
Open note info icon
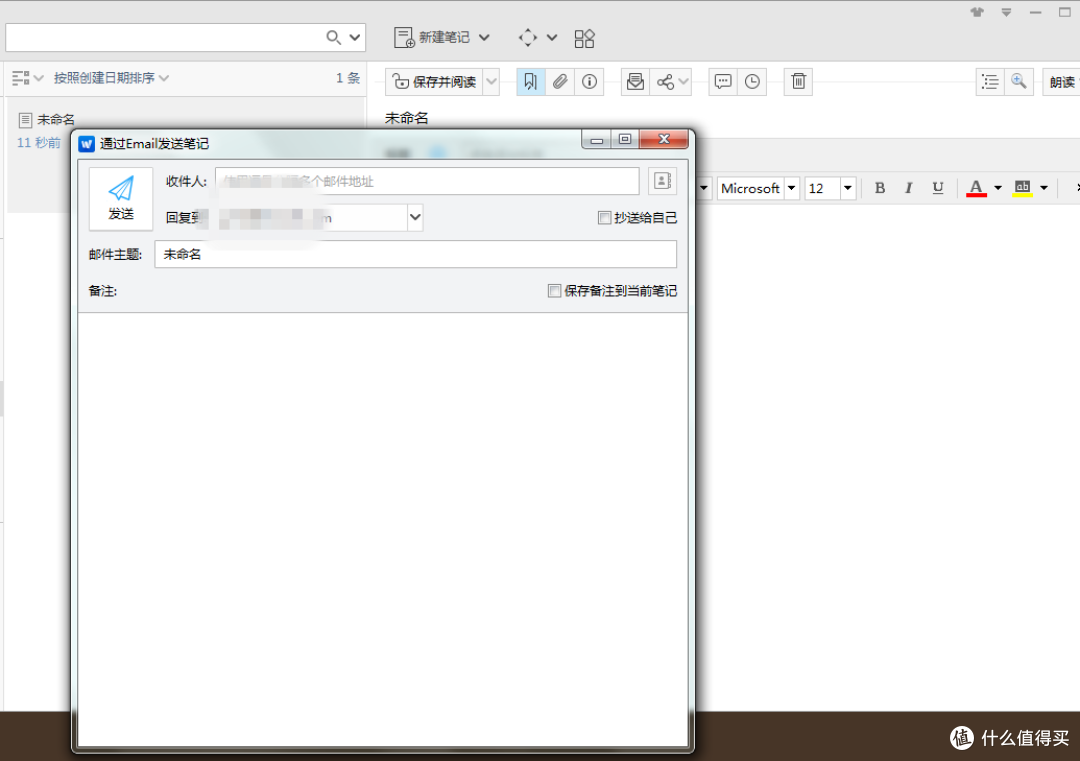590,82
